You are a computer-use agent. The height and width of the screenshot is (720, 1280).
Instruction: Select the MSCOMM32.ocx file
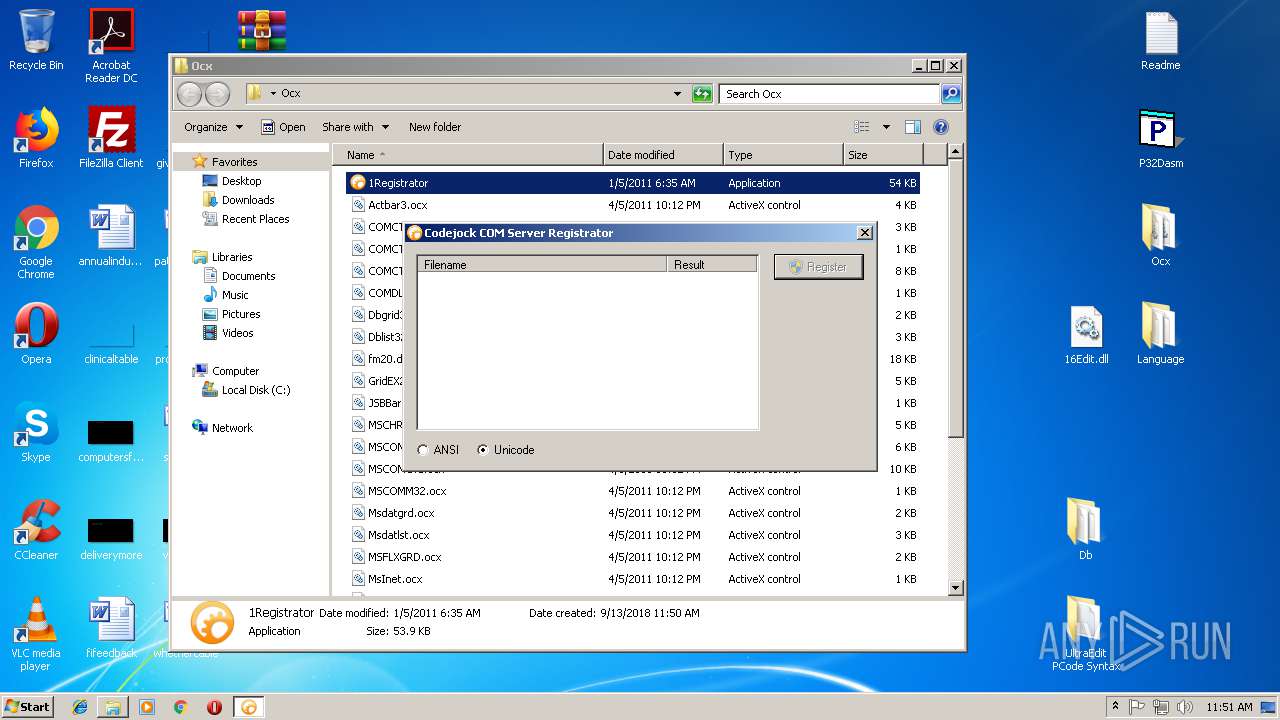632,491
